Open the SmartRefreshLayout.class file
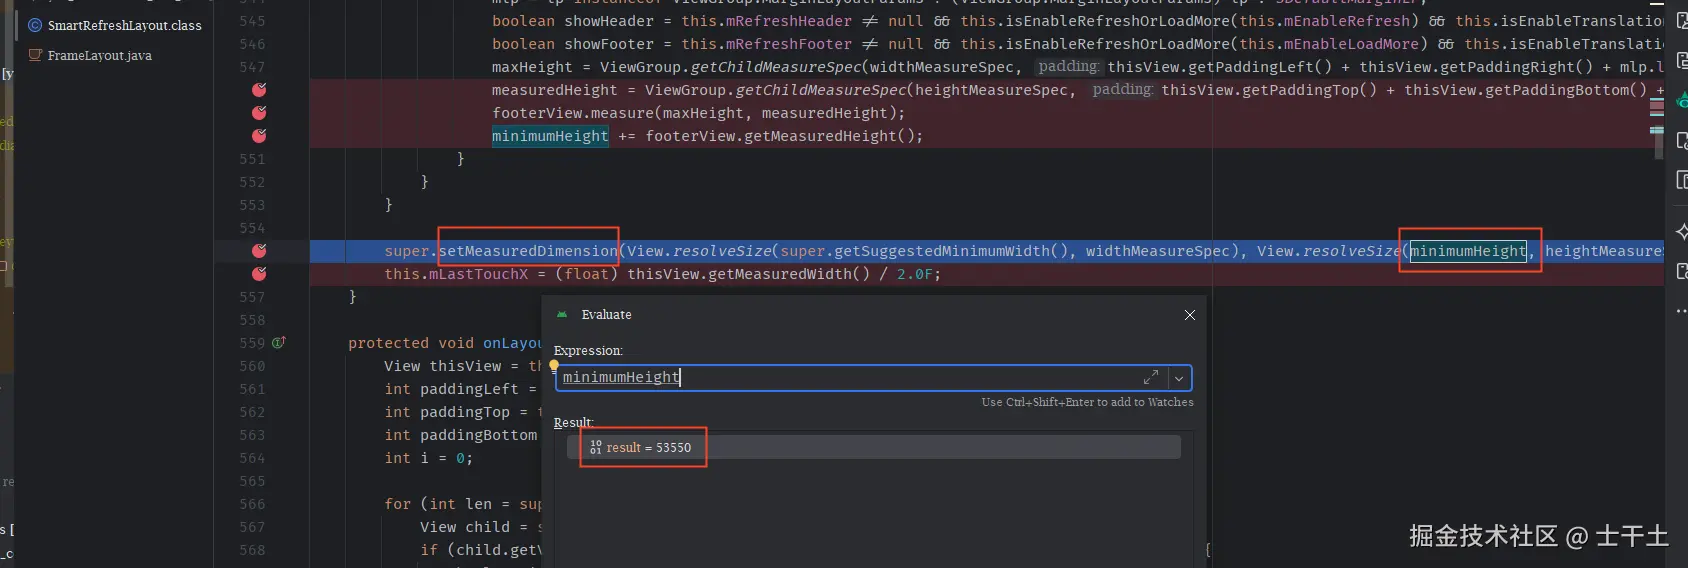Screen dimensions: 1688x568 click(x=125, y=25)
